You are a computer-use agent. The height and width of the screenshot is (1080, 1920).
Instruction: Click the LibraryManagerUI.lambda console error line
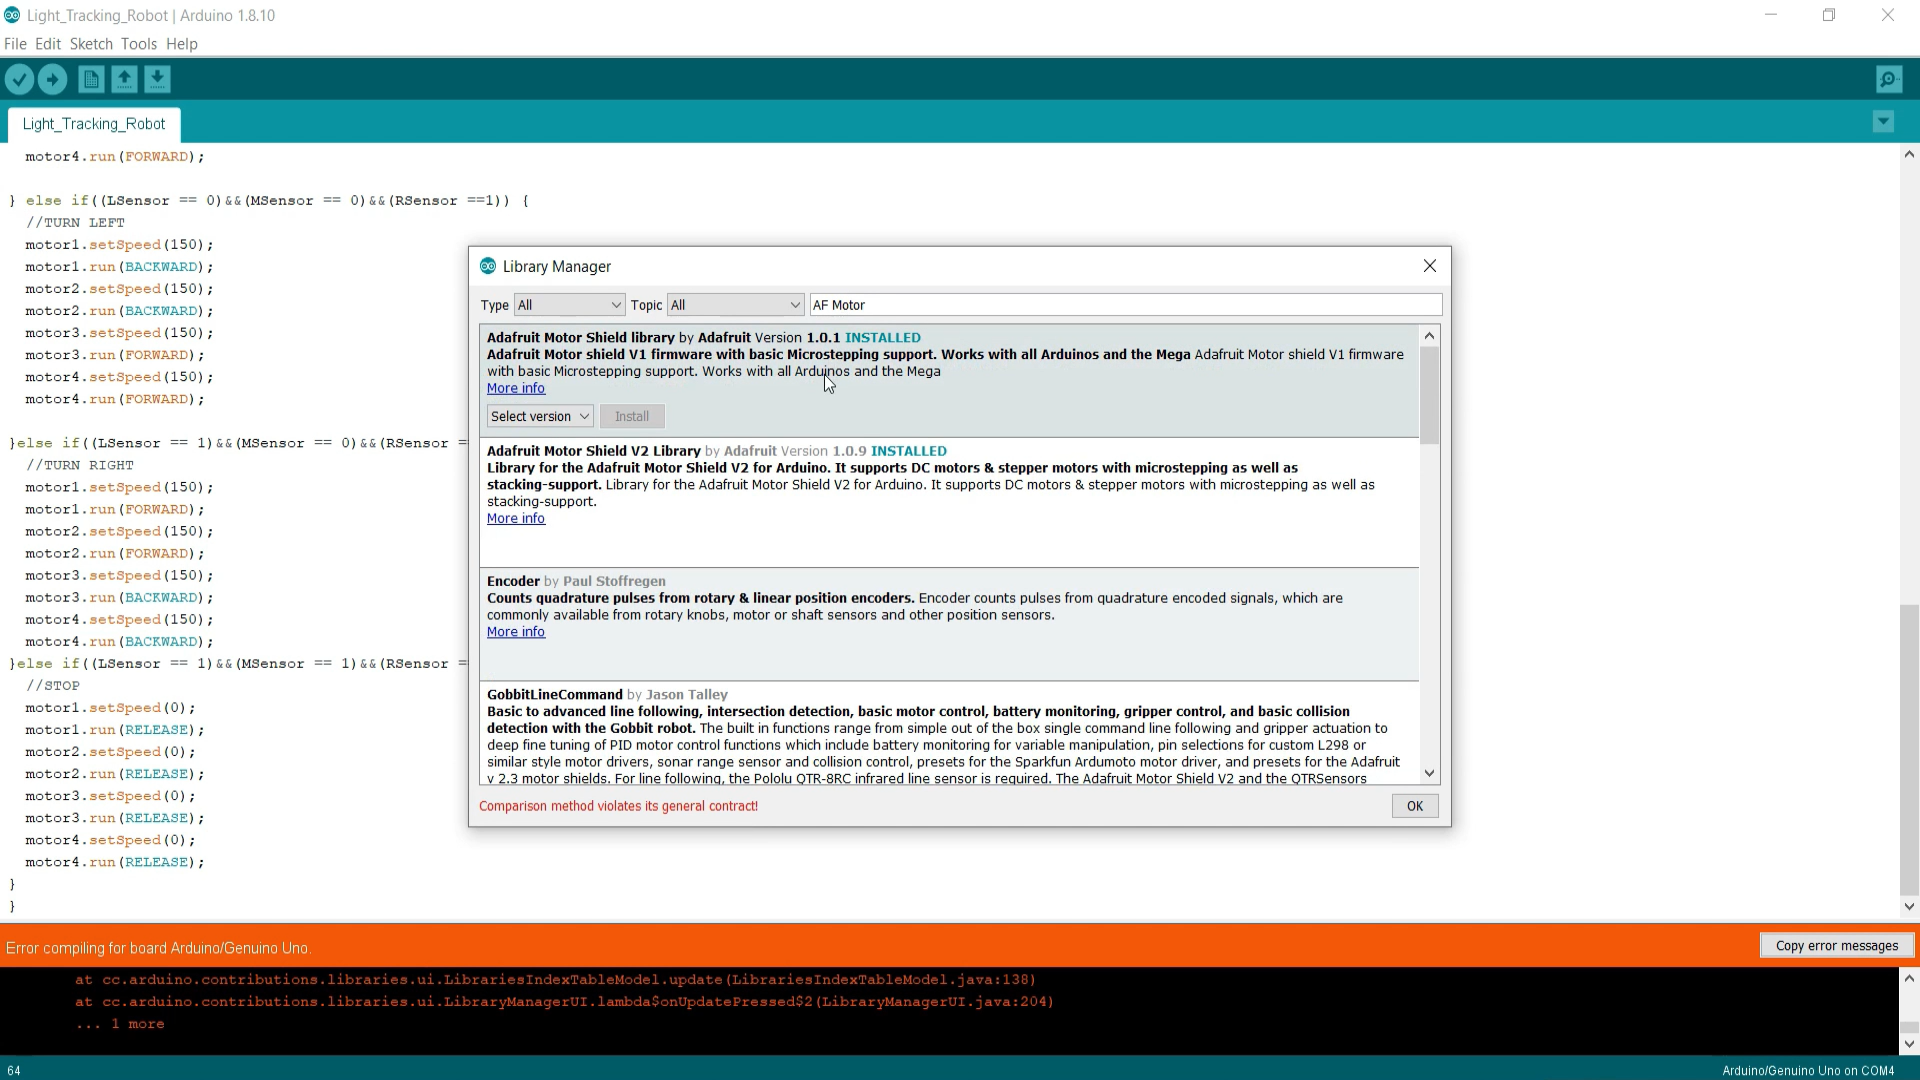pyautogui.click(x=564, y=1002)
